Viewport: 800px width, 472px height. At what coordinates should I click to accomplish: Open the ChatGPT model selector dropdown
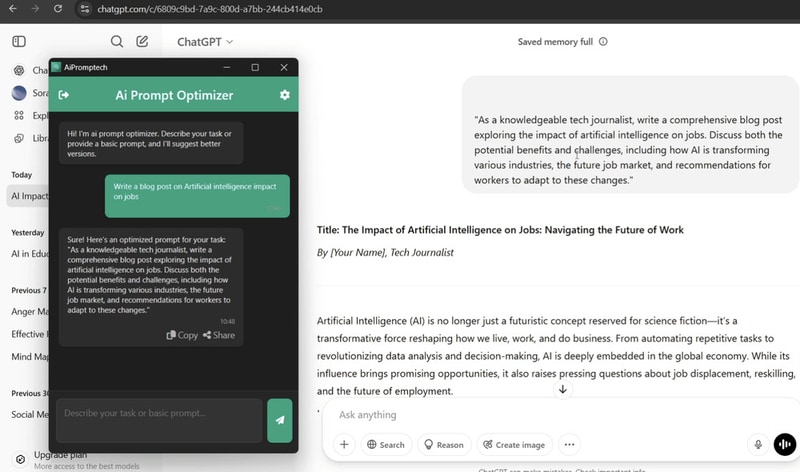[x=205, y=42]
